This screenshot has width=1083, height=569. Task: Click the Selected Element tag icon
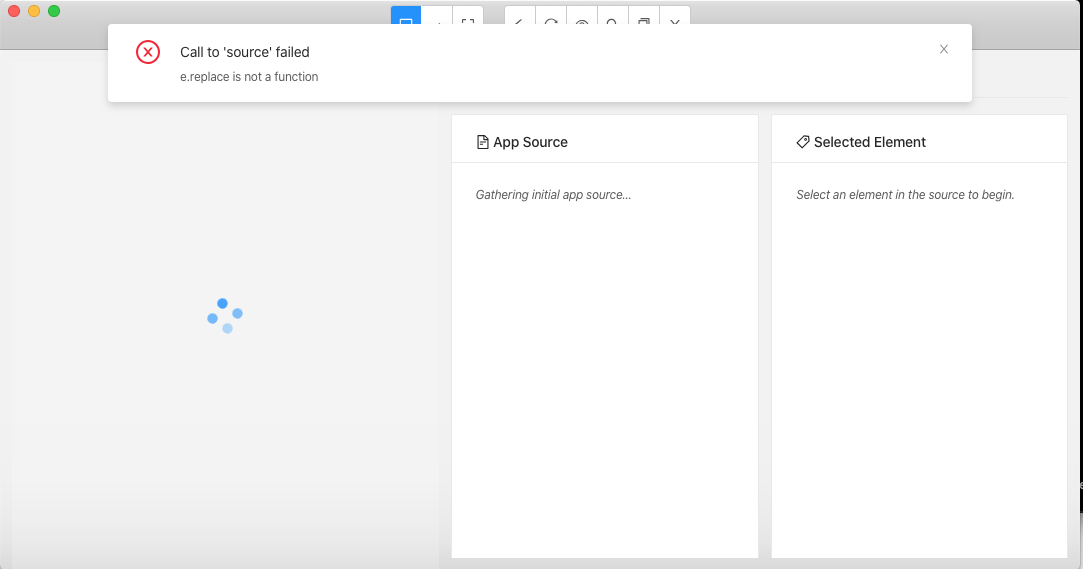point(803,142)
